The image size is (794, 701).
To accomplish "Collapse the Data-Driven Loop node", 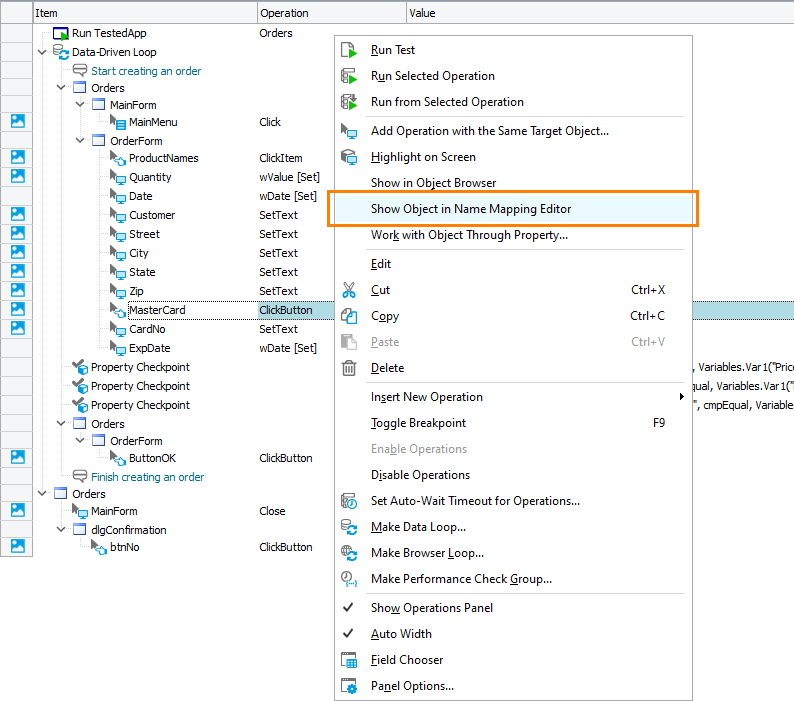I will tap(42, 52).
